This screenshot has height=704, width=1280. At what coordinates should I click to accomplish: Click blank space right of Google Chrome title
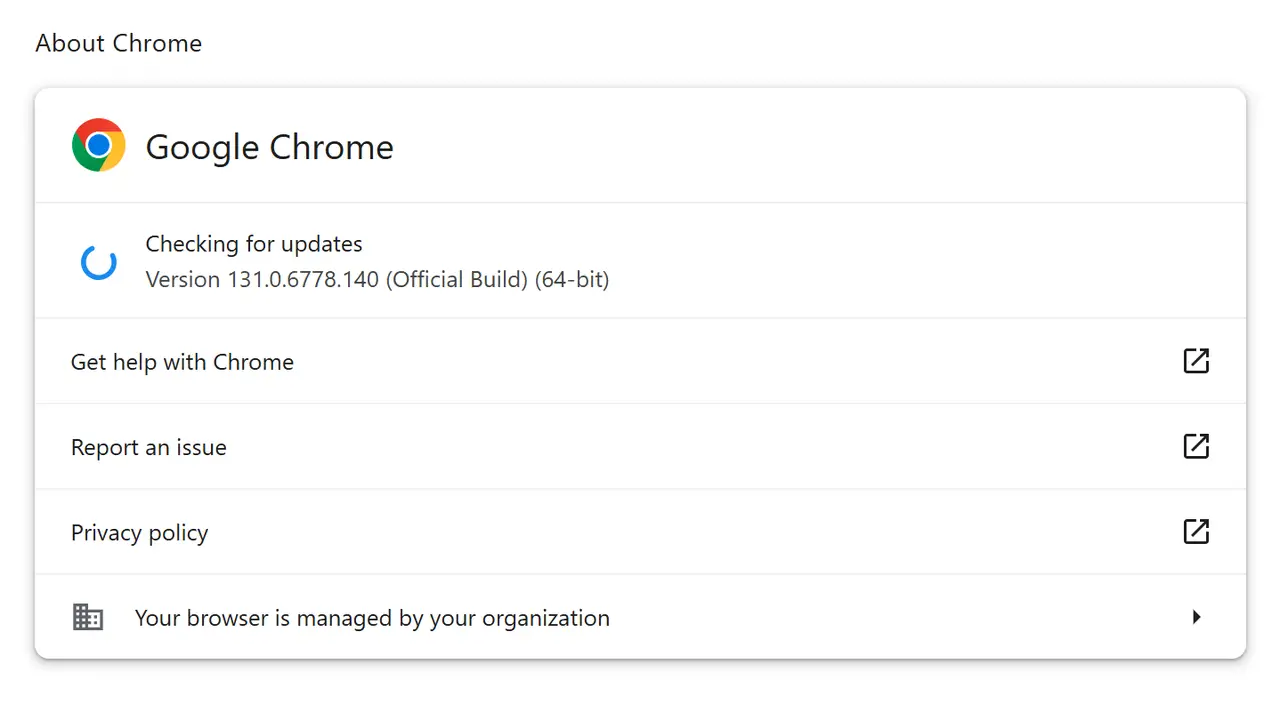[x=800, y=146]
